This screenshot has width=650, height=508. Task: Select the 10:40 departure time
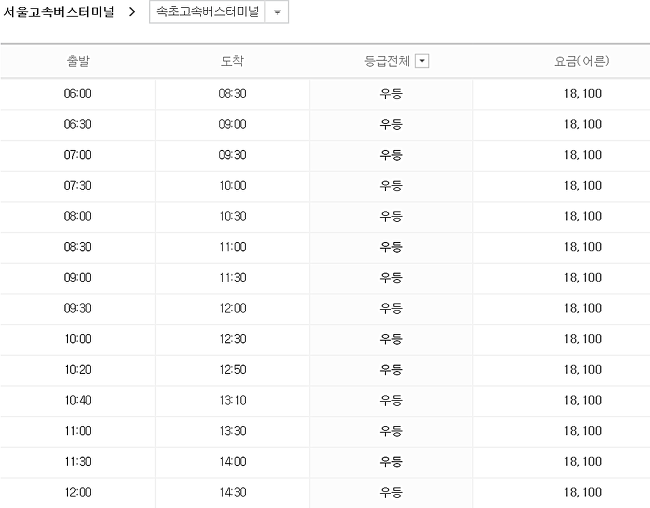coord(78,400)
